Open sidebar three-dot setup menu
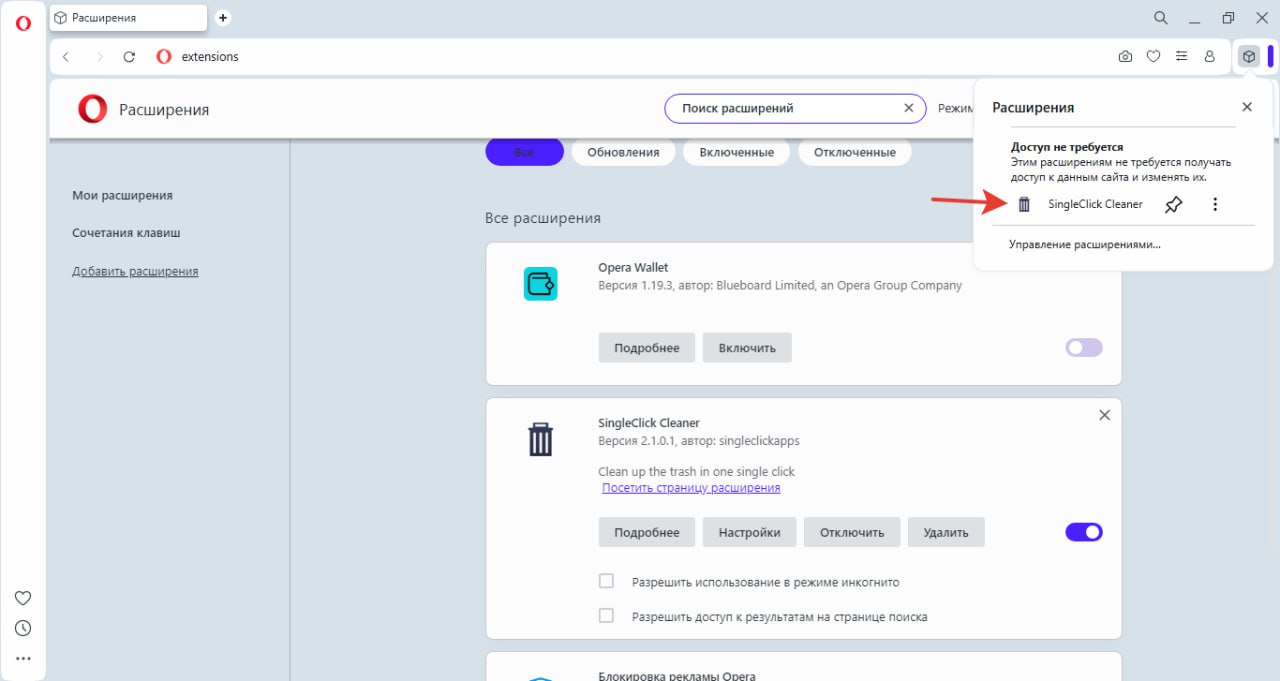This screenshot has height=681, width=1280. point(23,658)
